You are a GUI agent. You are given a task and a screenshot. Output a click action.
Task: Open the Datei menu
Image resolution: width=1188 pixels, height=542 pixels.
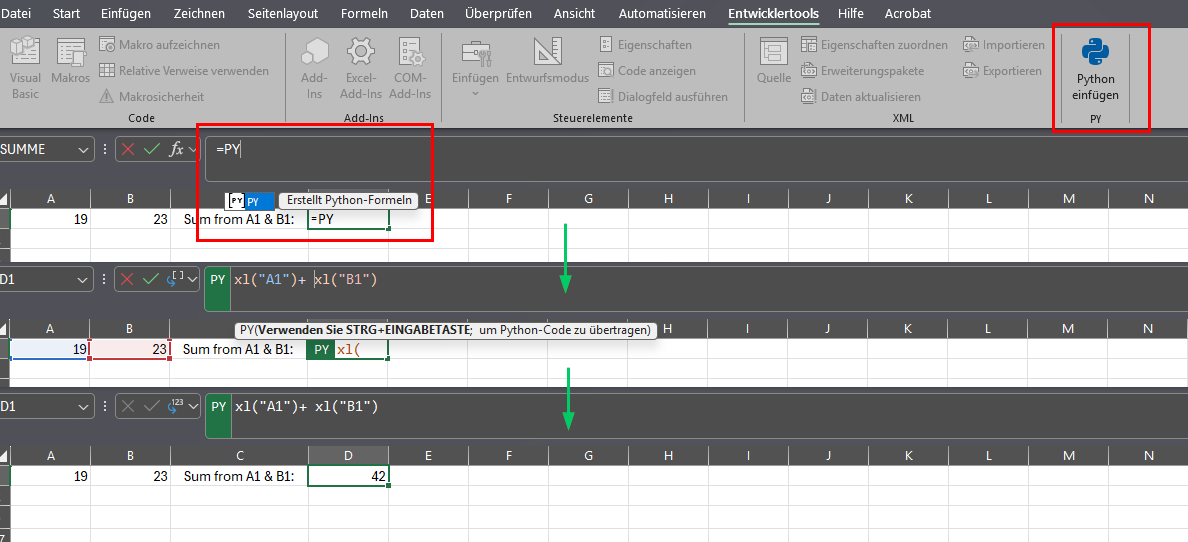coord(18,14)
